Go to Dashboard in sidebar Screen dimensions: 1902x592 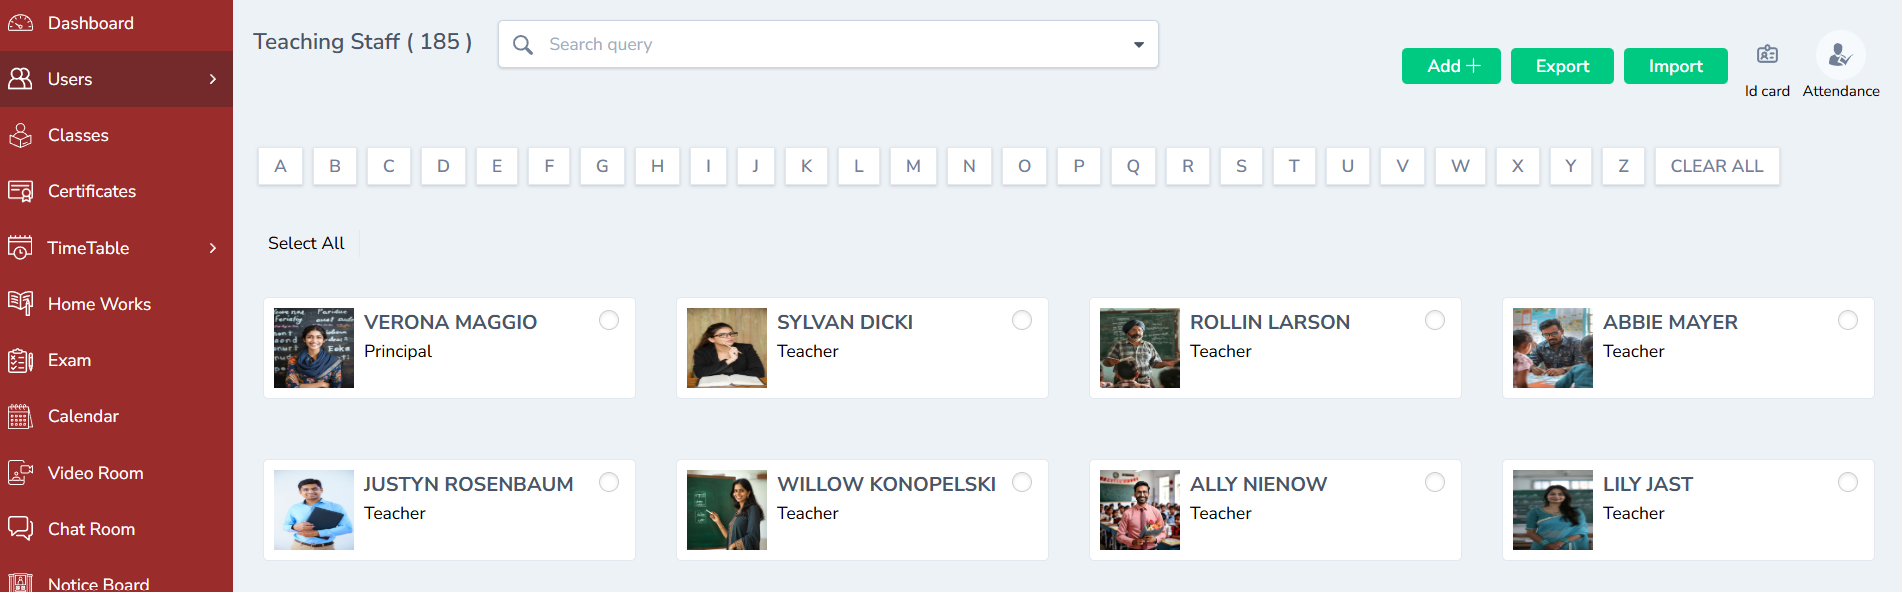point(90,23)
